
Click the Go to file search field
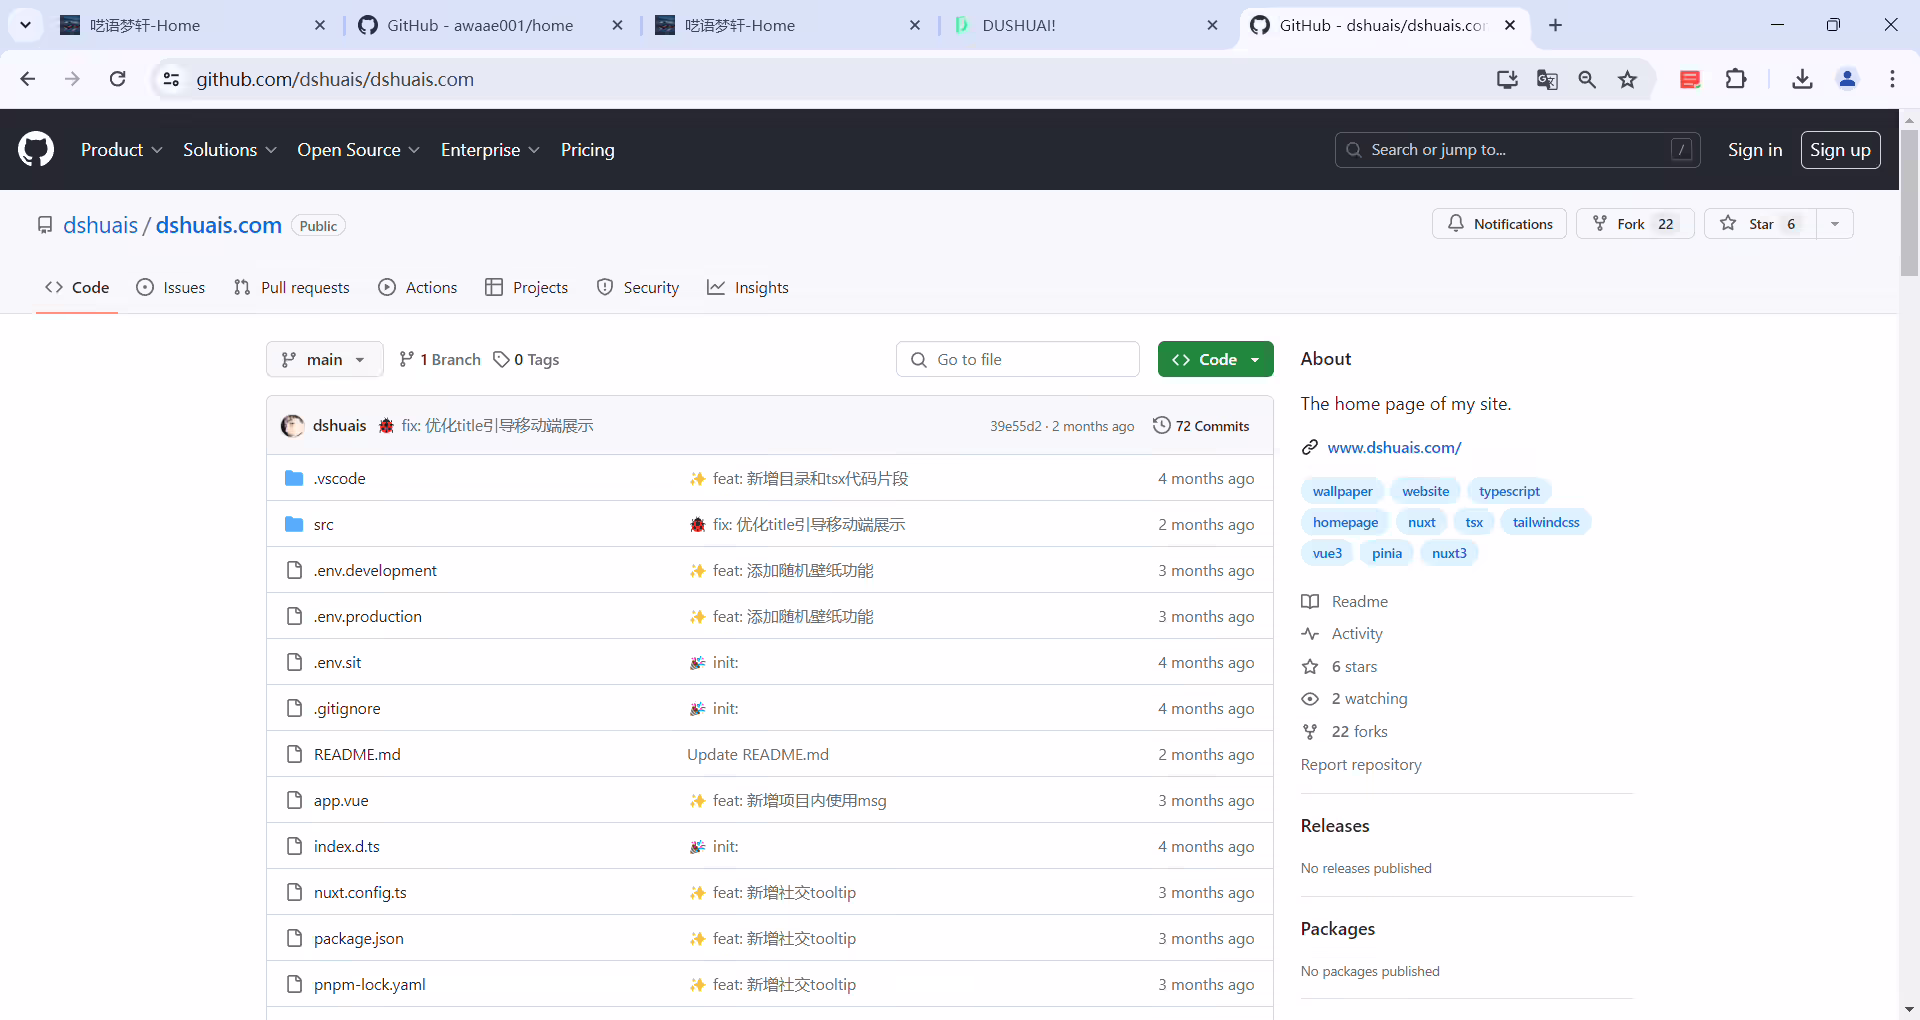pyautogui.click(x=1018, y=359)
